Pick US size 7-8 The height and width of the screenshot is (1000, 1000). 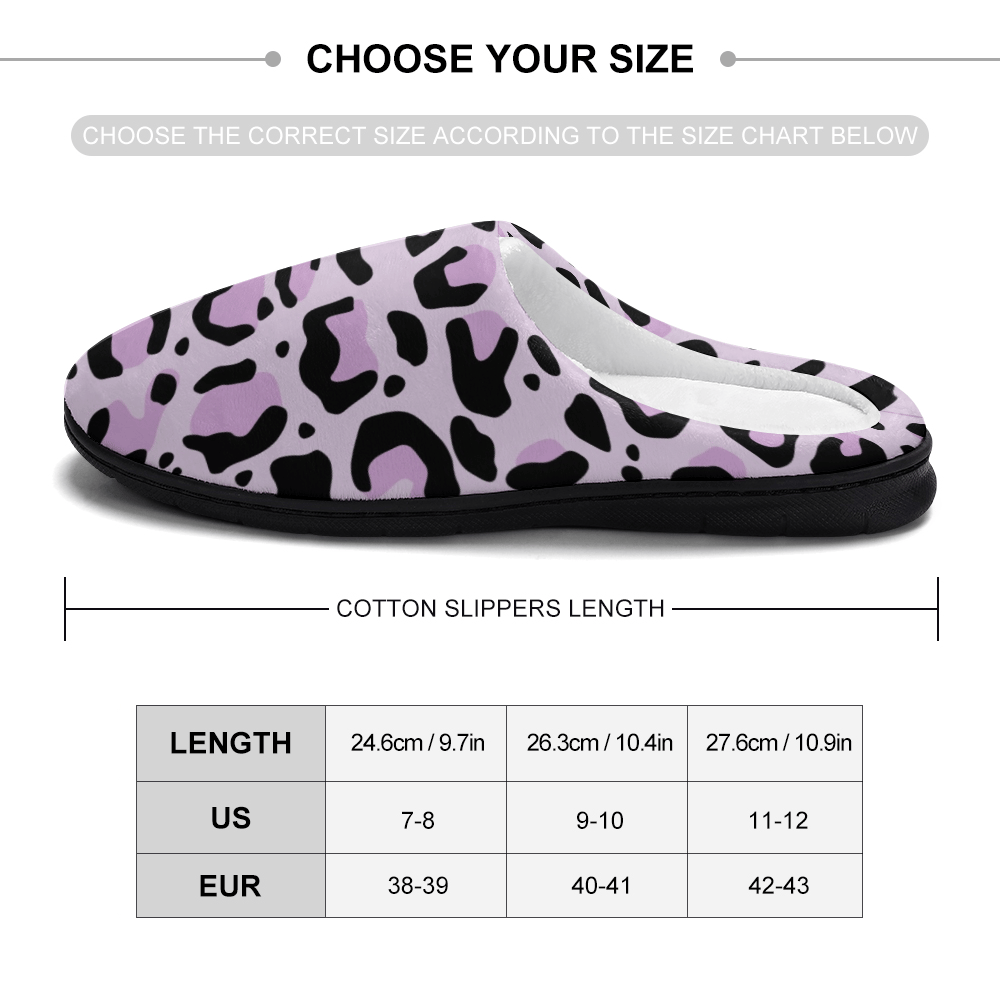pyautogui.click(x=417, y=820)
